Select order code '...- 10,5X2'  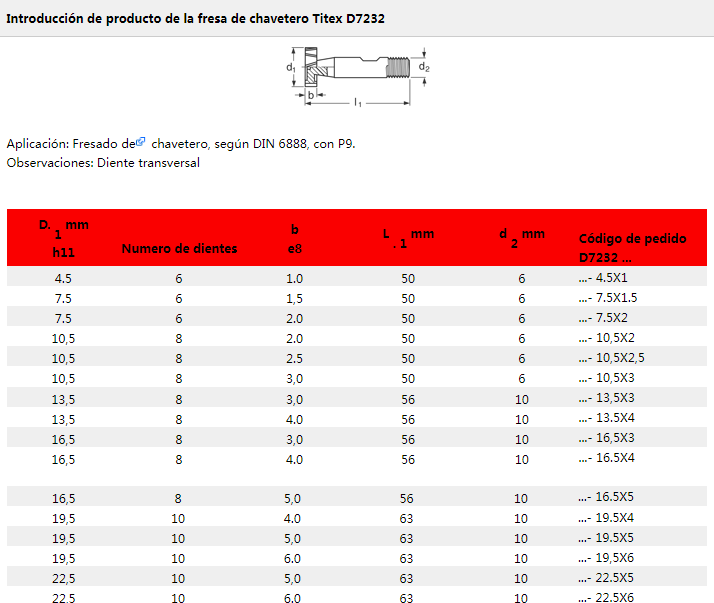pos(607,338)
